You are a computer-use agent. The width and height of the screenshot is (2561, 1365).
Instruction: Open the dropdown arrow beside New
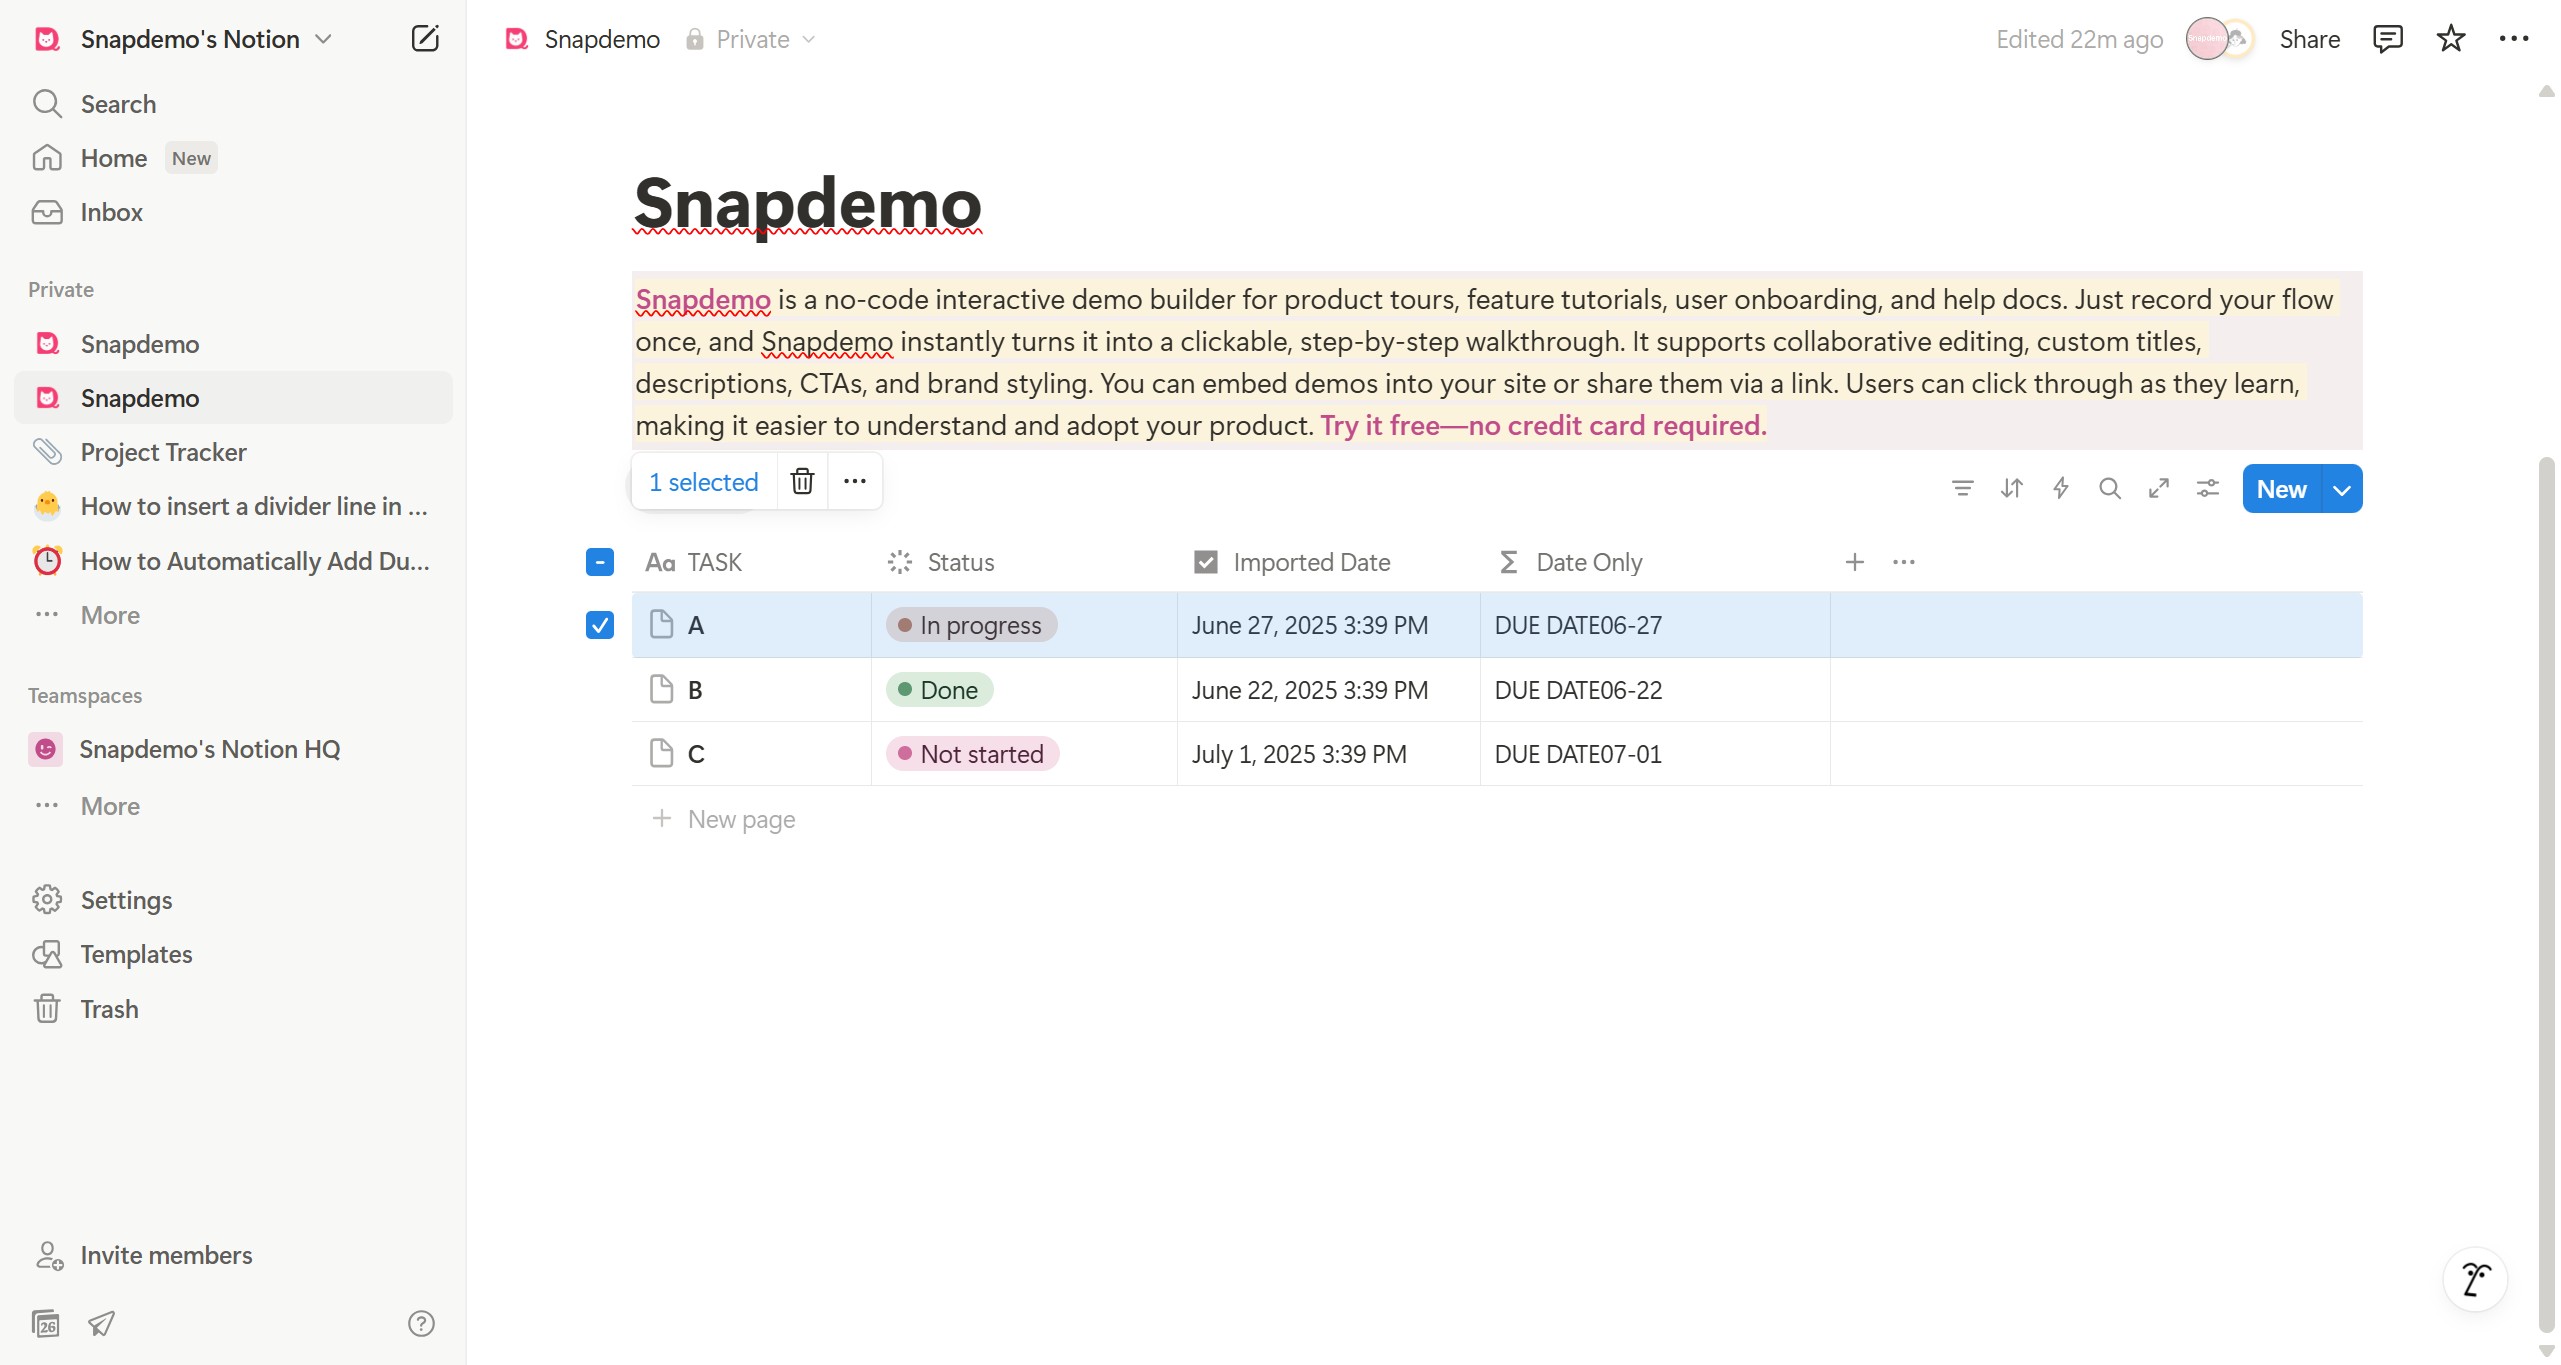(x=2342, y=489)
